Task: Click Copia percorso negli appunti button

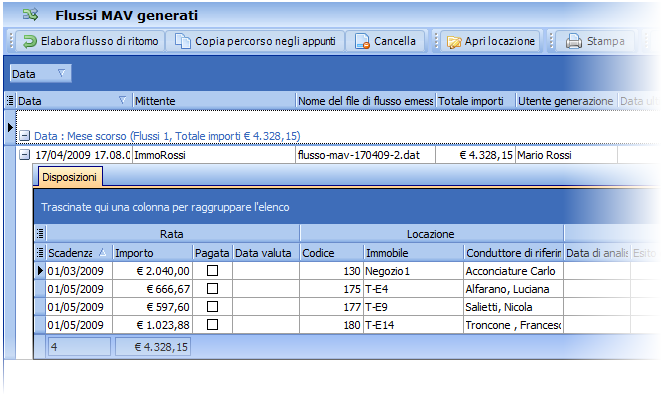Action: tap(255, 41)
